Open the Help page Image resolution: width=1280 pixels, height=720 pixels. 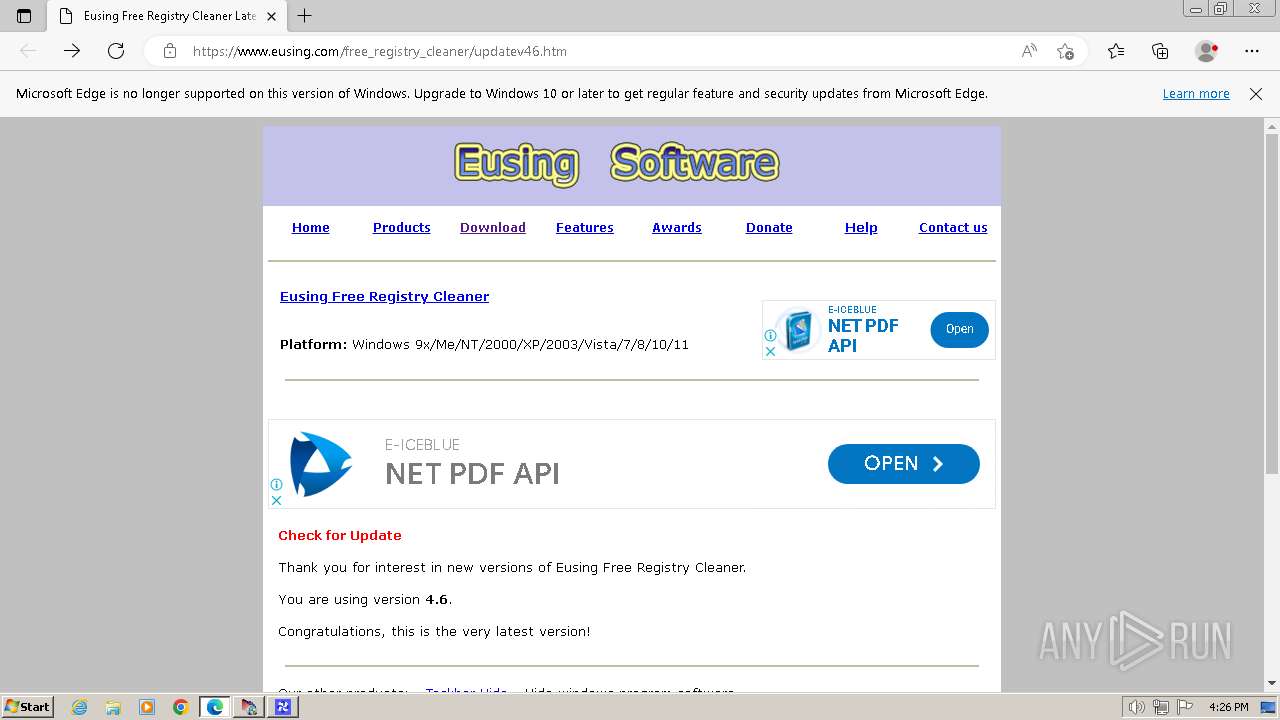[x=861, y=228]
